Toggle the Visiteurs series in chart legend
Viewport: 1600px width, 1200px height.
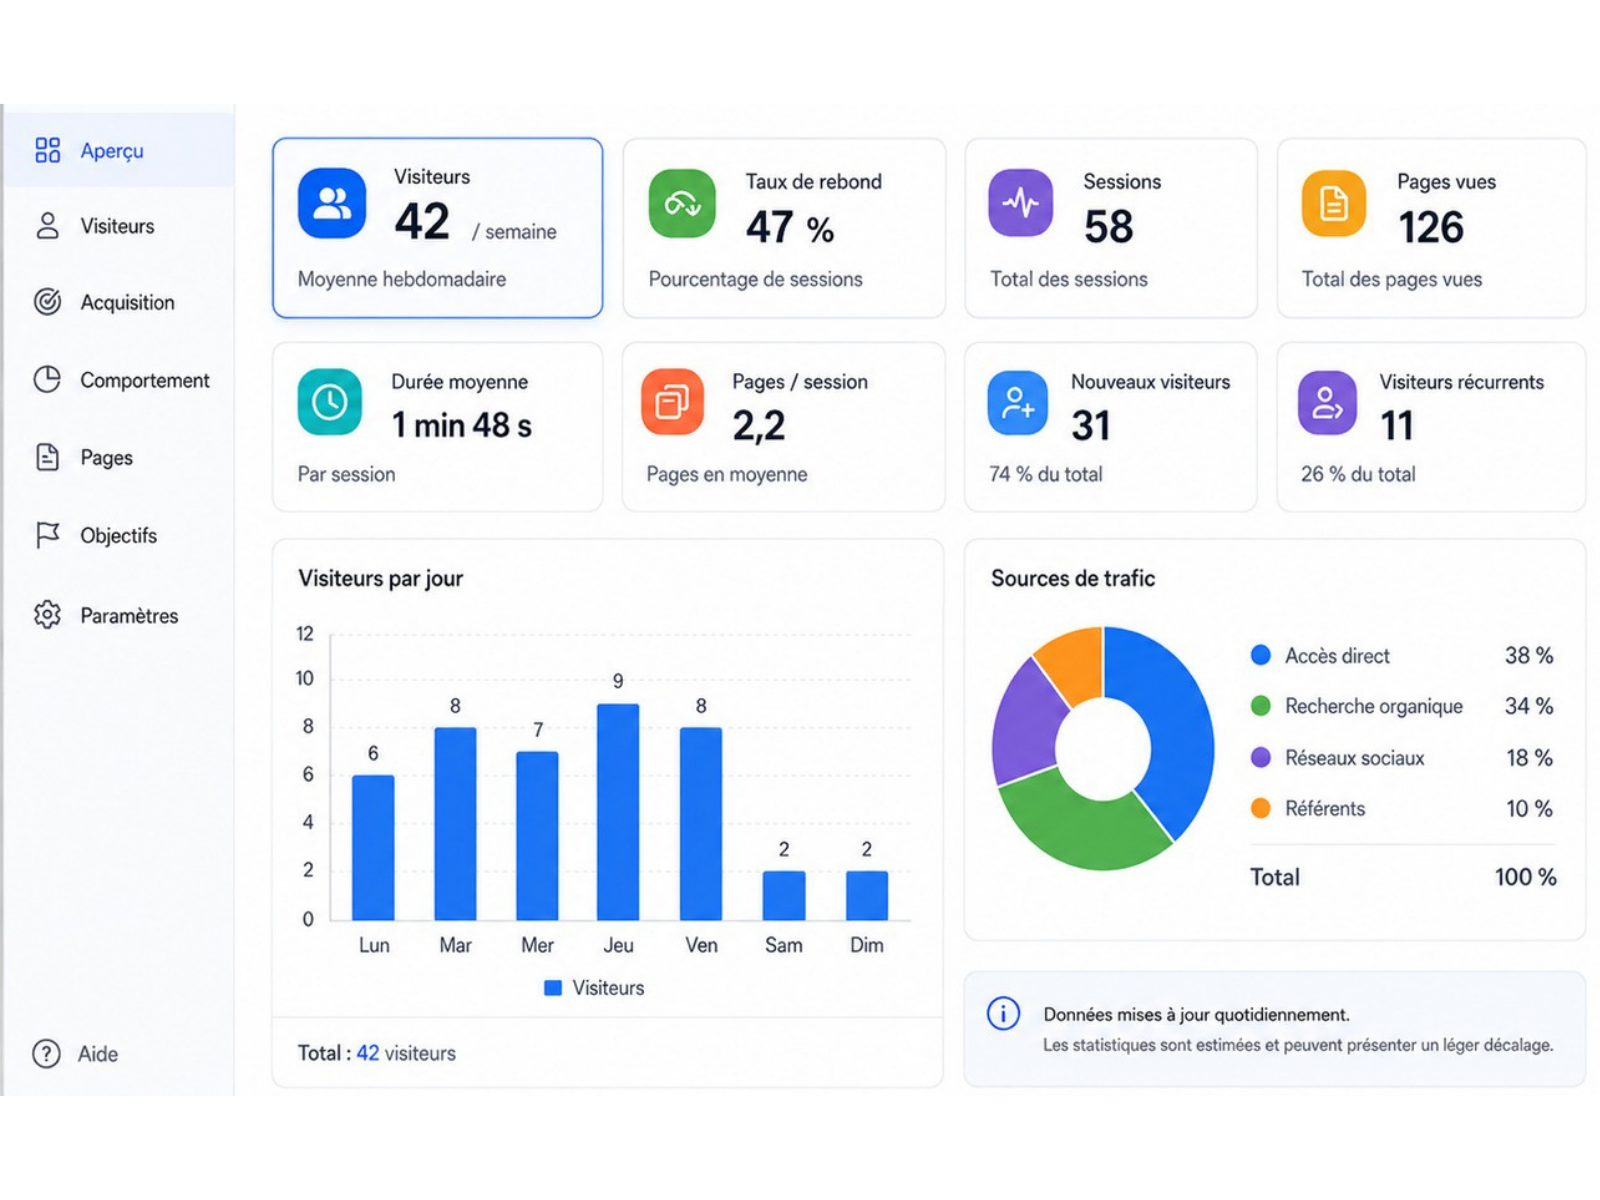(594, 988)
